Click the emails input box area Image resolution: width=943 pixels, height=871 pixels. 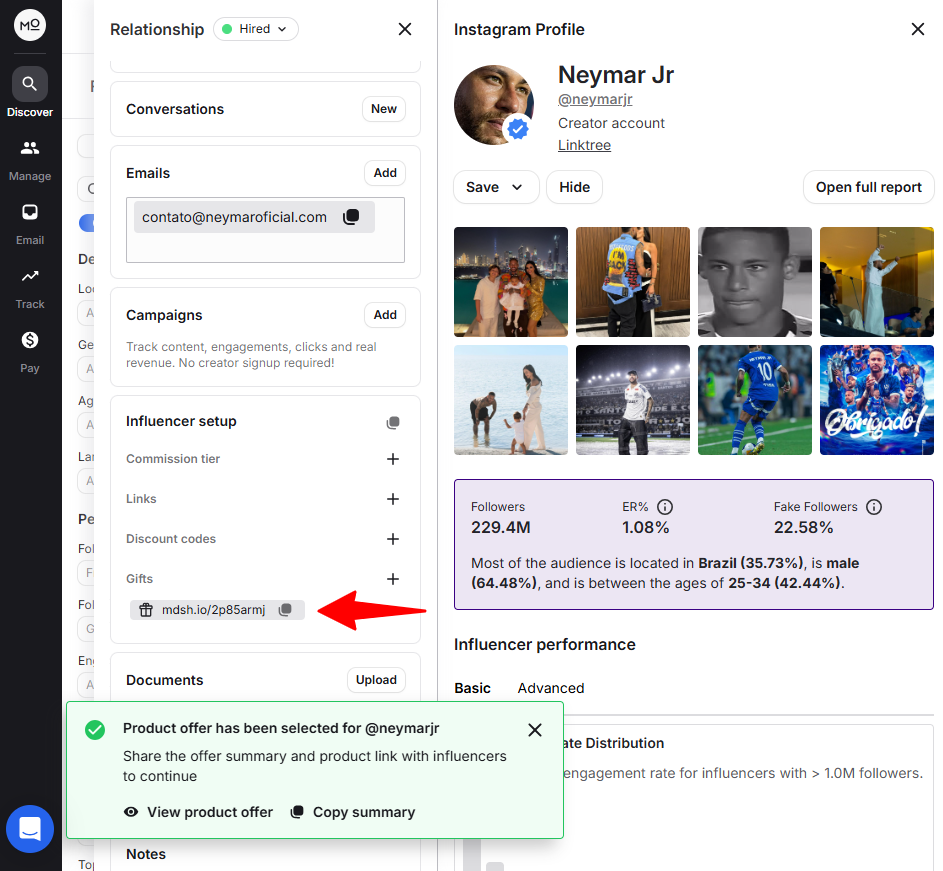click(x=265, y=230)
